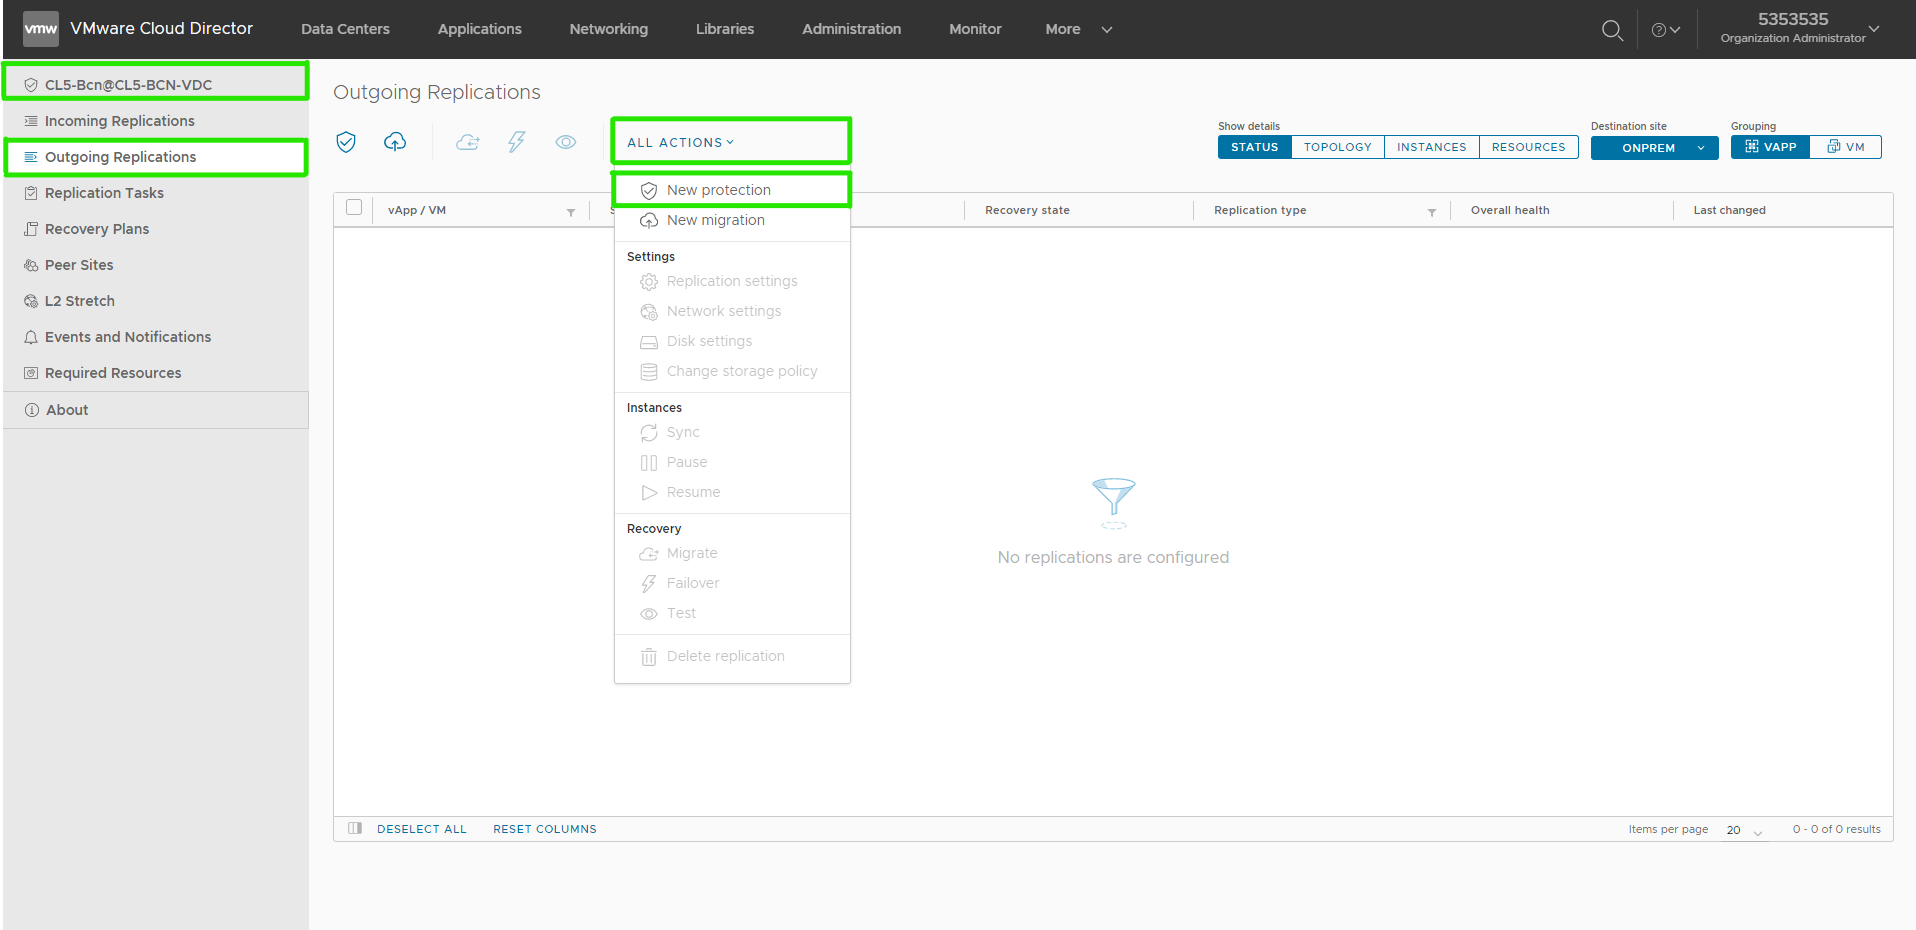This screenshot has width=1916, height=930.
Task: Go to the Networking tab
Action: [x=608, y=29]
